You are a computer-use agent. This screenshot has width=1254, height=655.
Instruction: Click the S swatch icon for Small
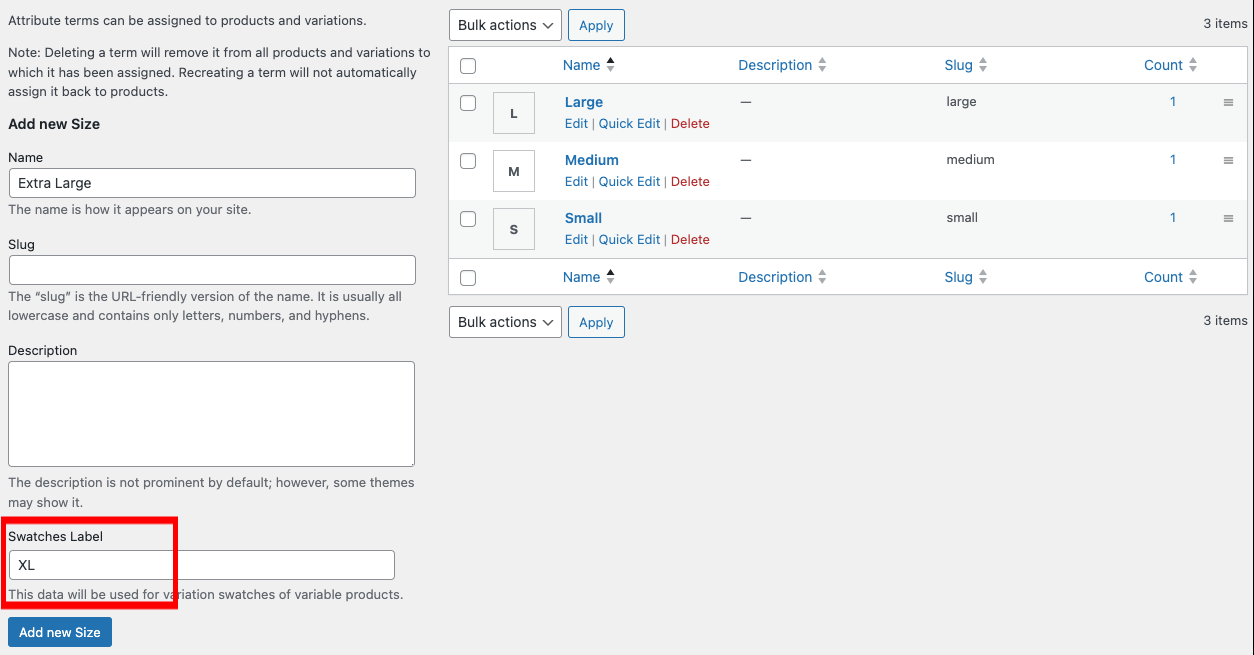tap(513, 228)
